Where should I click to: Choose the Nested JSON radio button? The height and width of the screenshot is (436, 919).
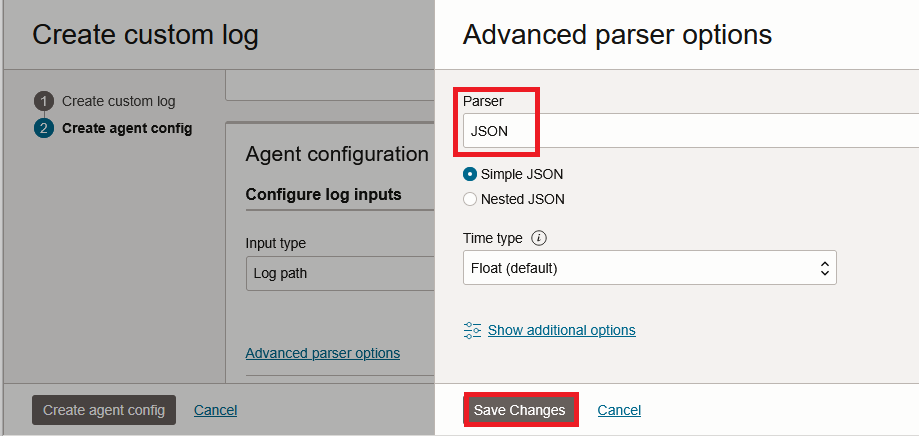470,199
